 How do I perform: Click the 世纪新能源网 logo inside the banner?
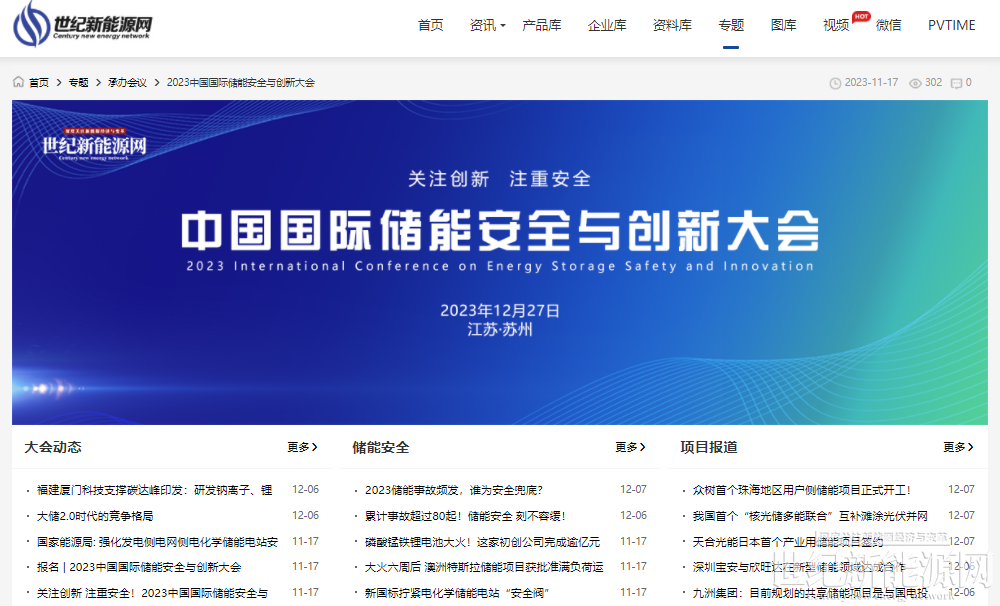tap(94, 146)
